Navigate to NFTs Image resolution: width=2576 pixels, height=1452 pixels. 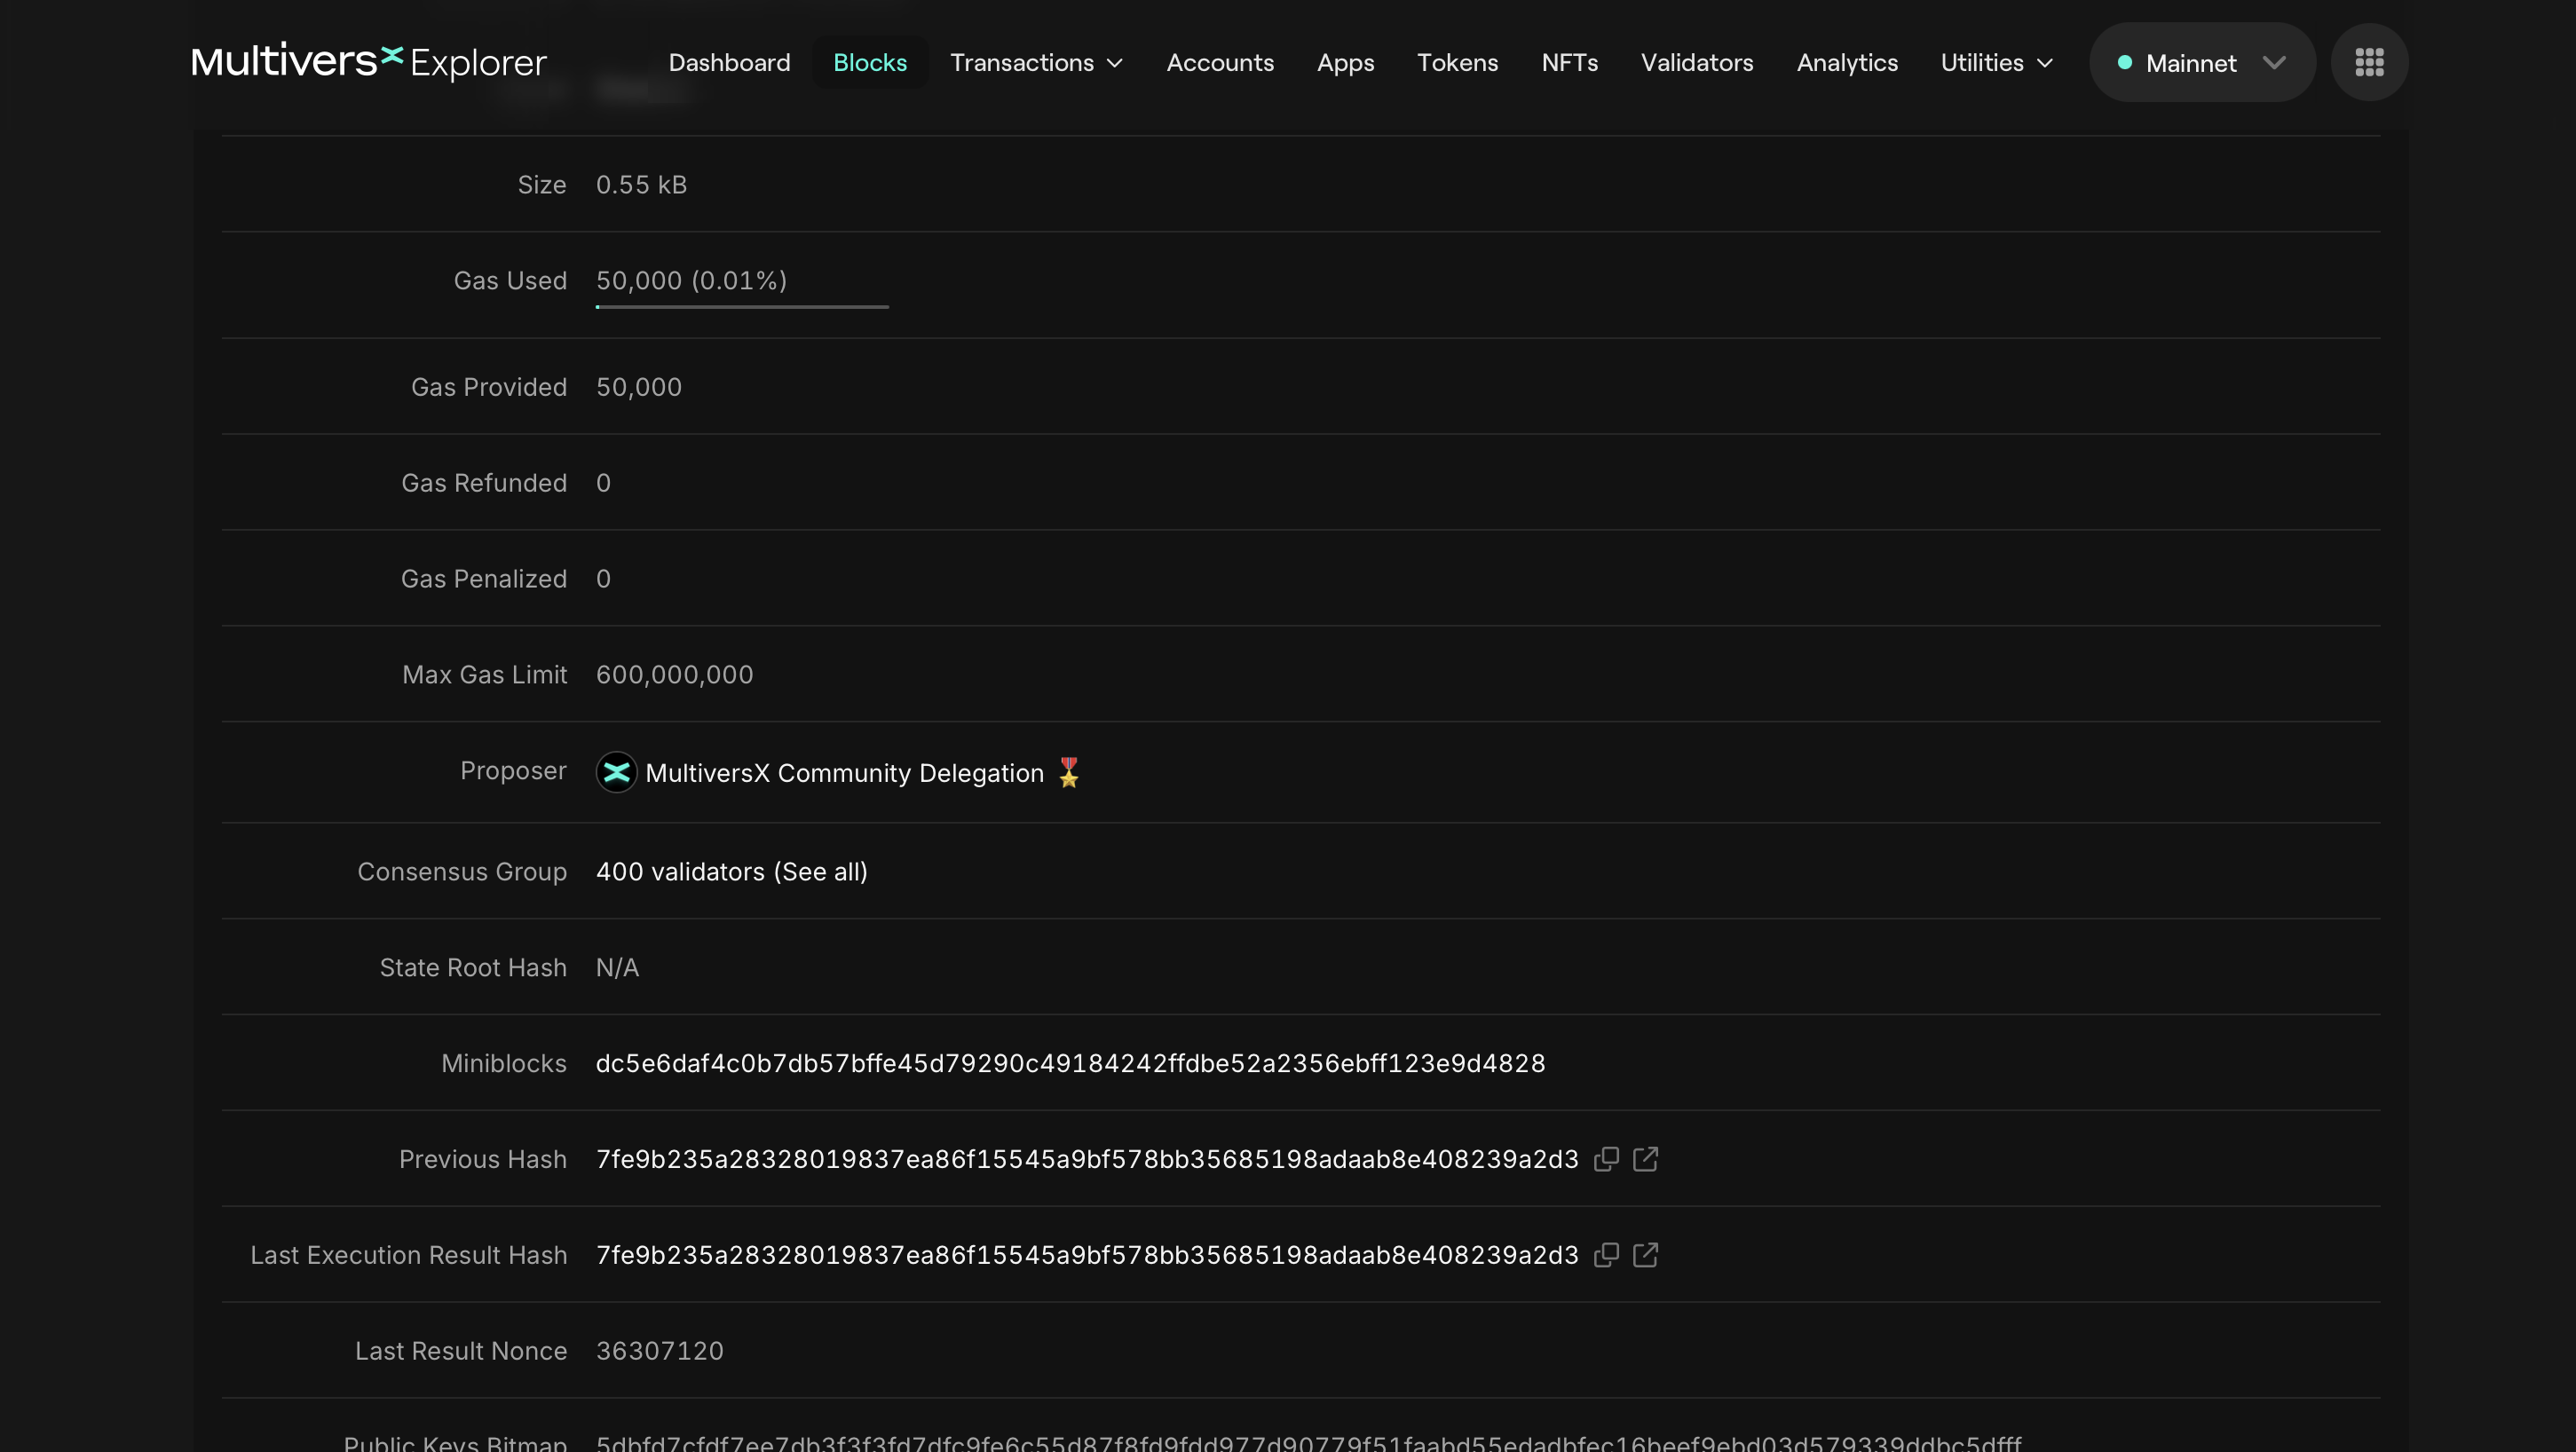(1569, 62)
